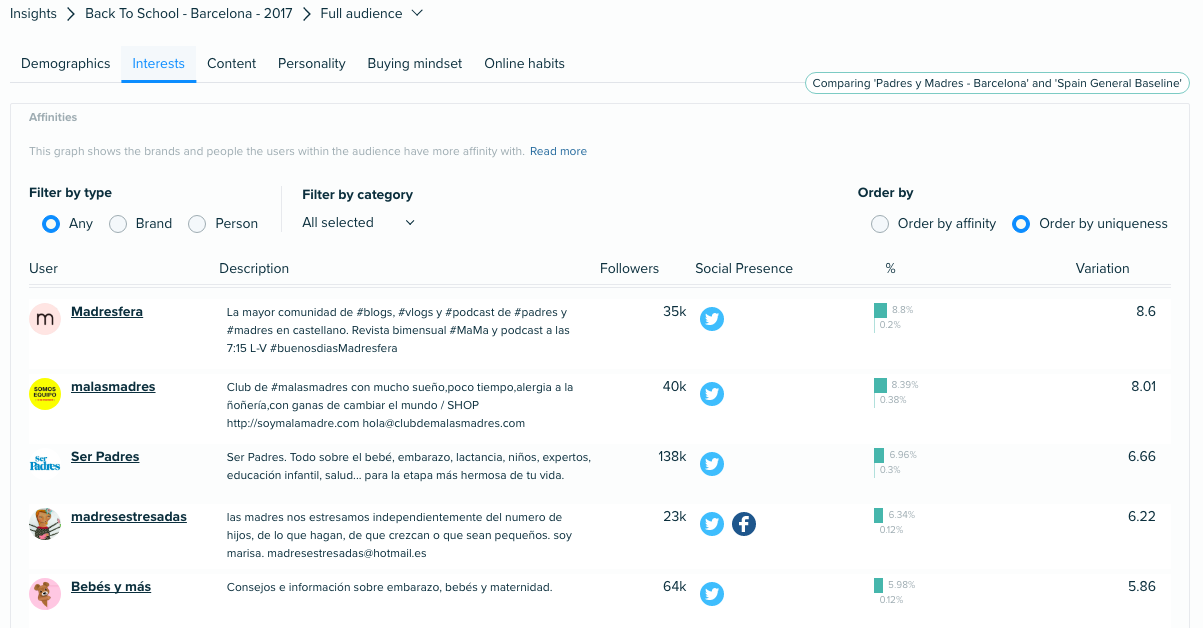Open the malasmadres user link
Screen dimensions: 1203x628
[x=113, y=387]
